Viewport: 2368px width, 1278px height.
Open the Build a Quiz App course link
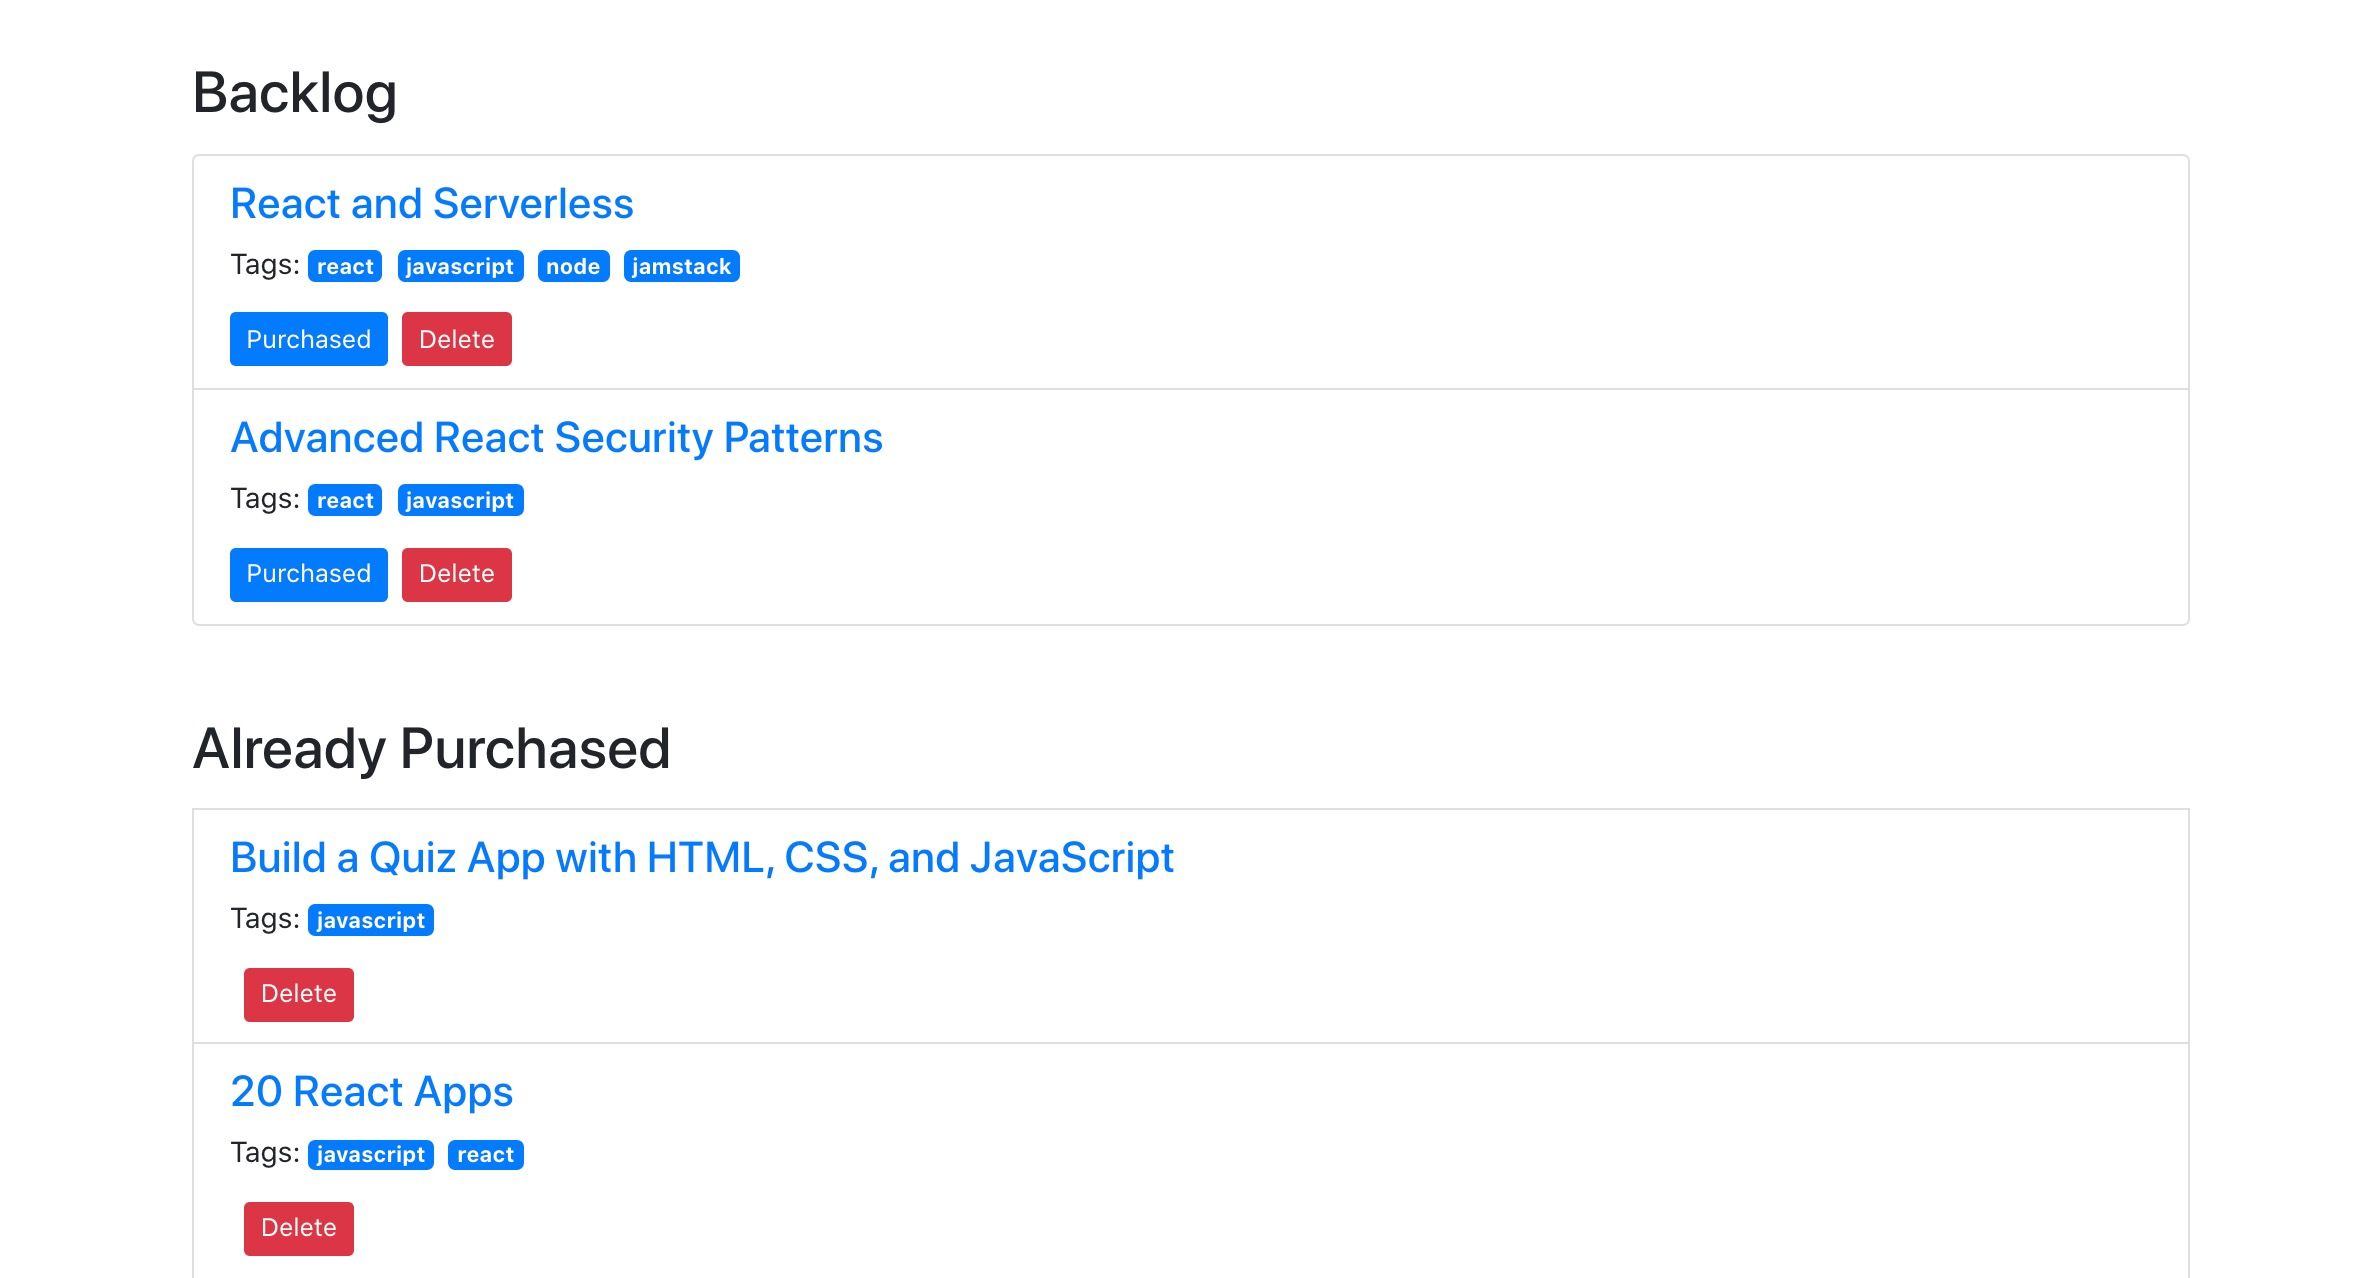tap(702, 857)
